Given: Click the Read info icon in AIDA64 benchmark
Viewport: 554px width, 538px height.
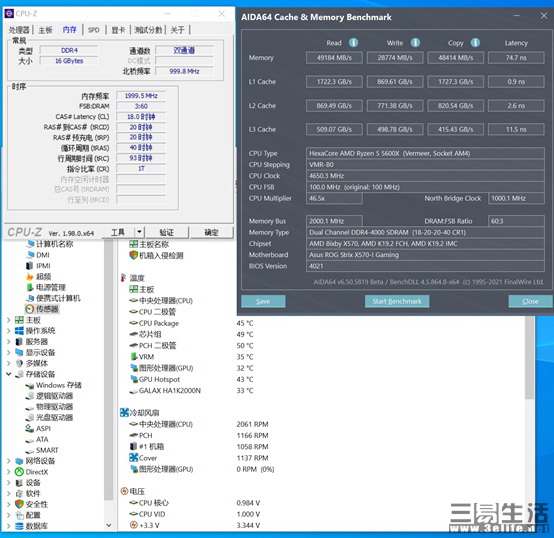Looking at the screenshot, I should [353, 42].
